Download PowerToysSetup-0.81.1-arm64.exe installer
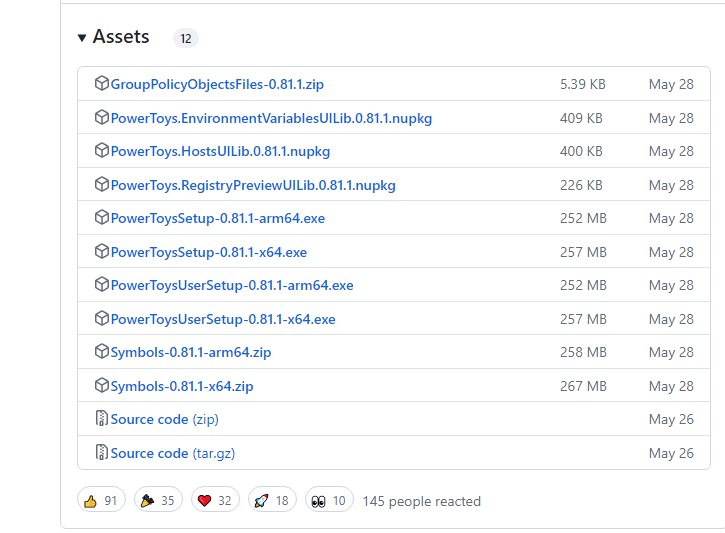The width and height of the screenshot is (725, 533). [x=218, y=218]
